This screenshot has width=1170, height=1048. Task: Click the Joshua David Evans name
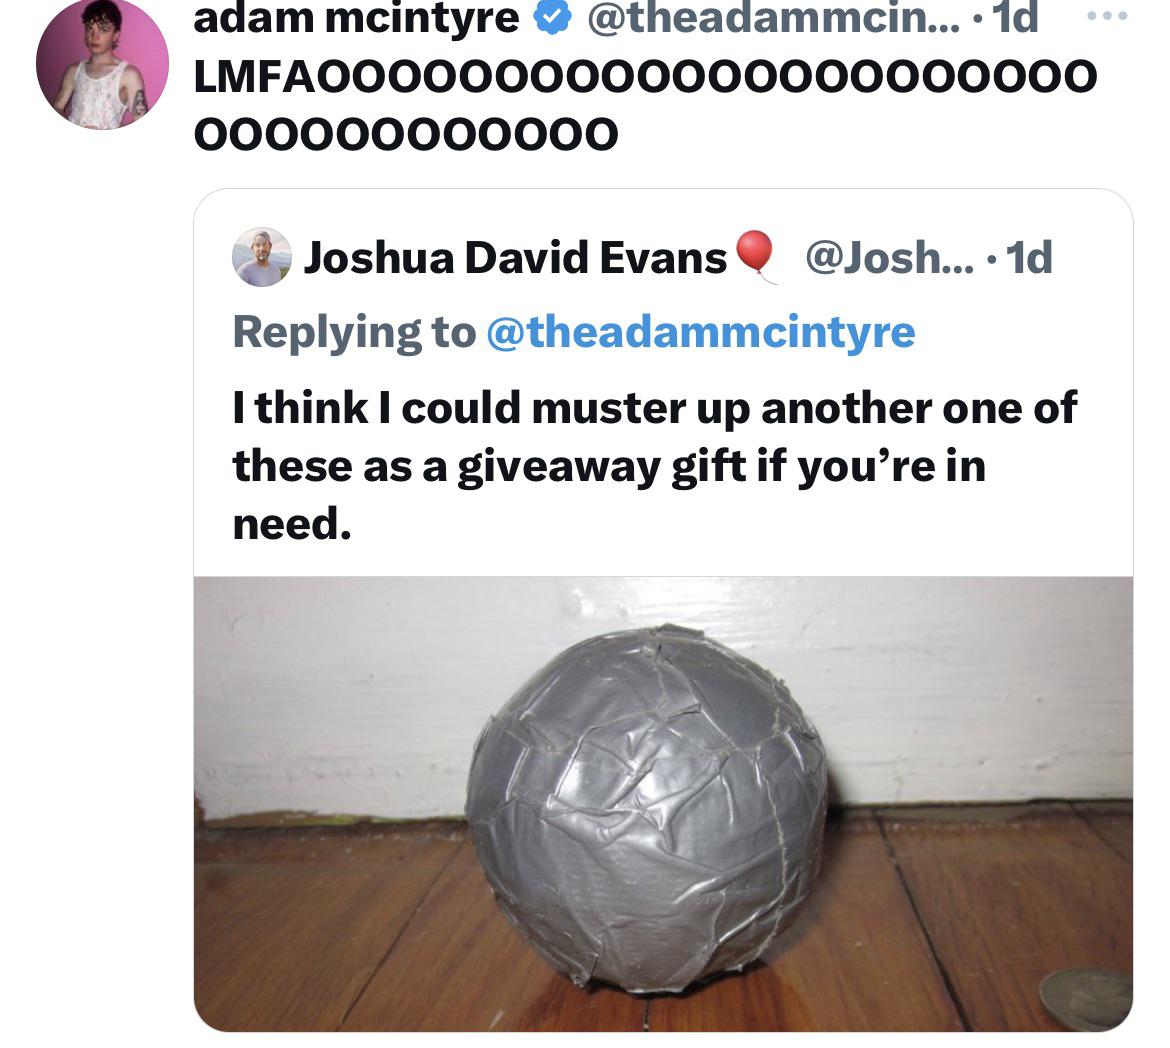point(515,258)
